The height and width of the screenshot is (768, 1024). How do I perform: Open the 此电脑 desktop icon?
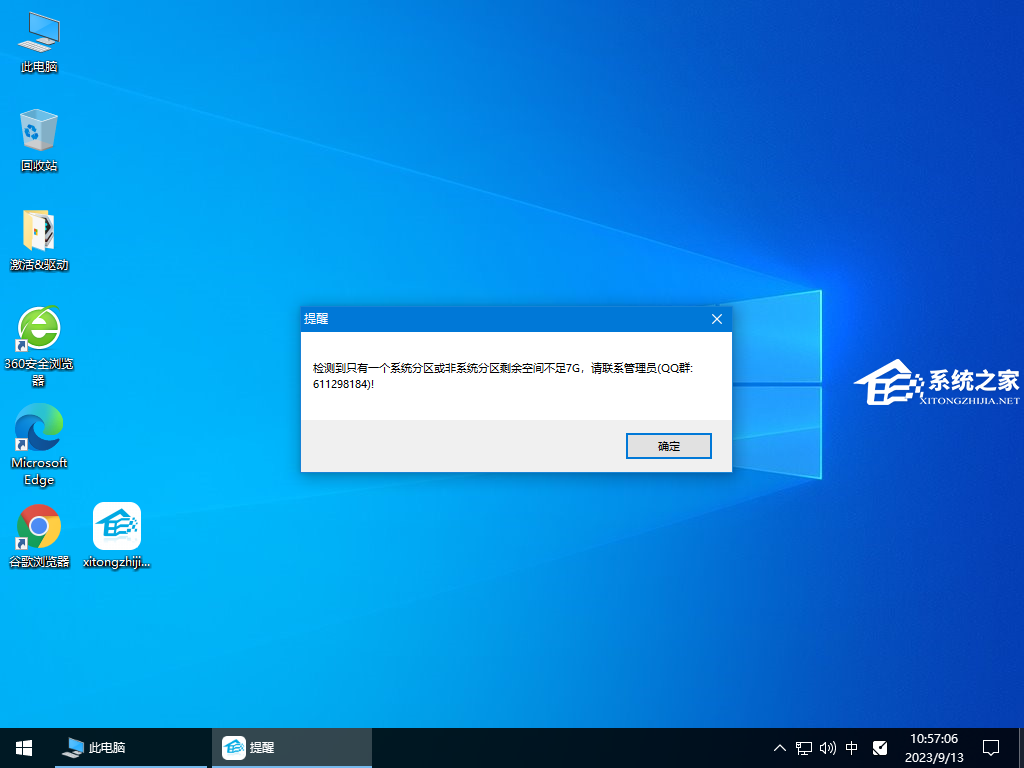pyautogui.click(x=39, y=42)
